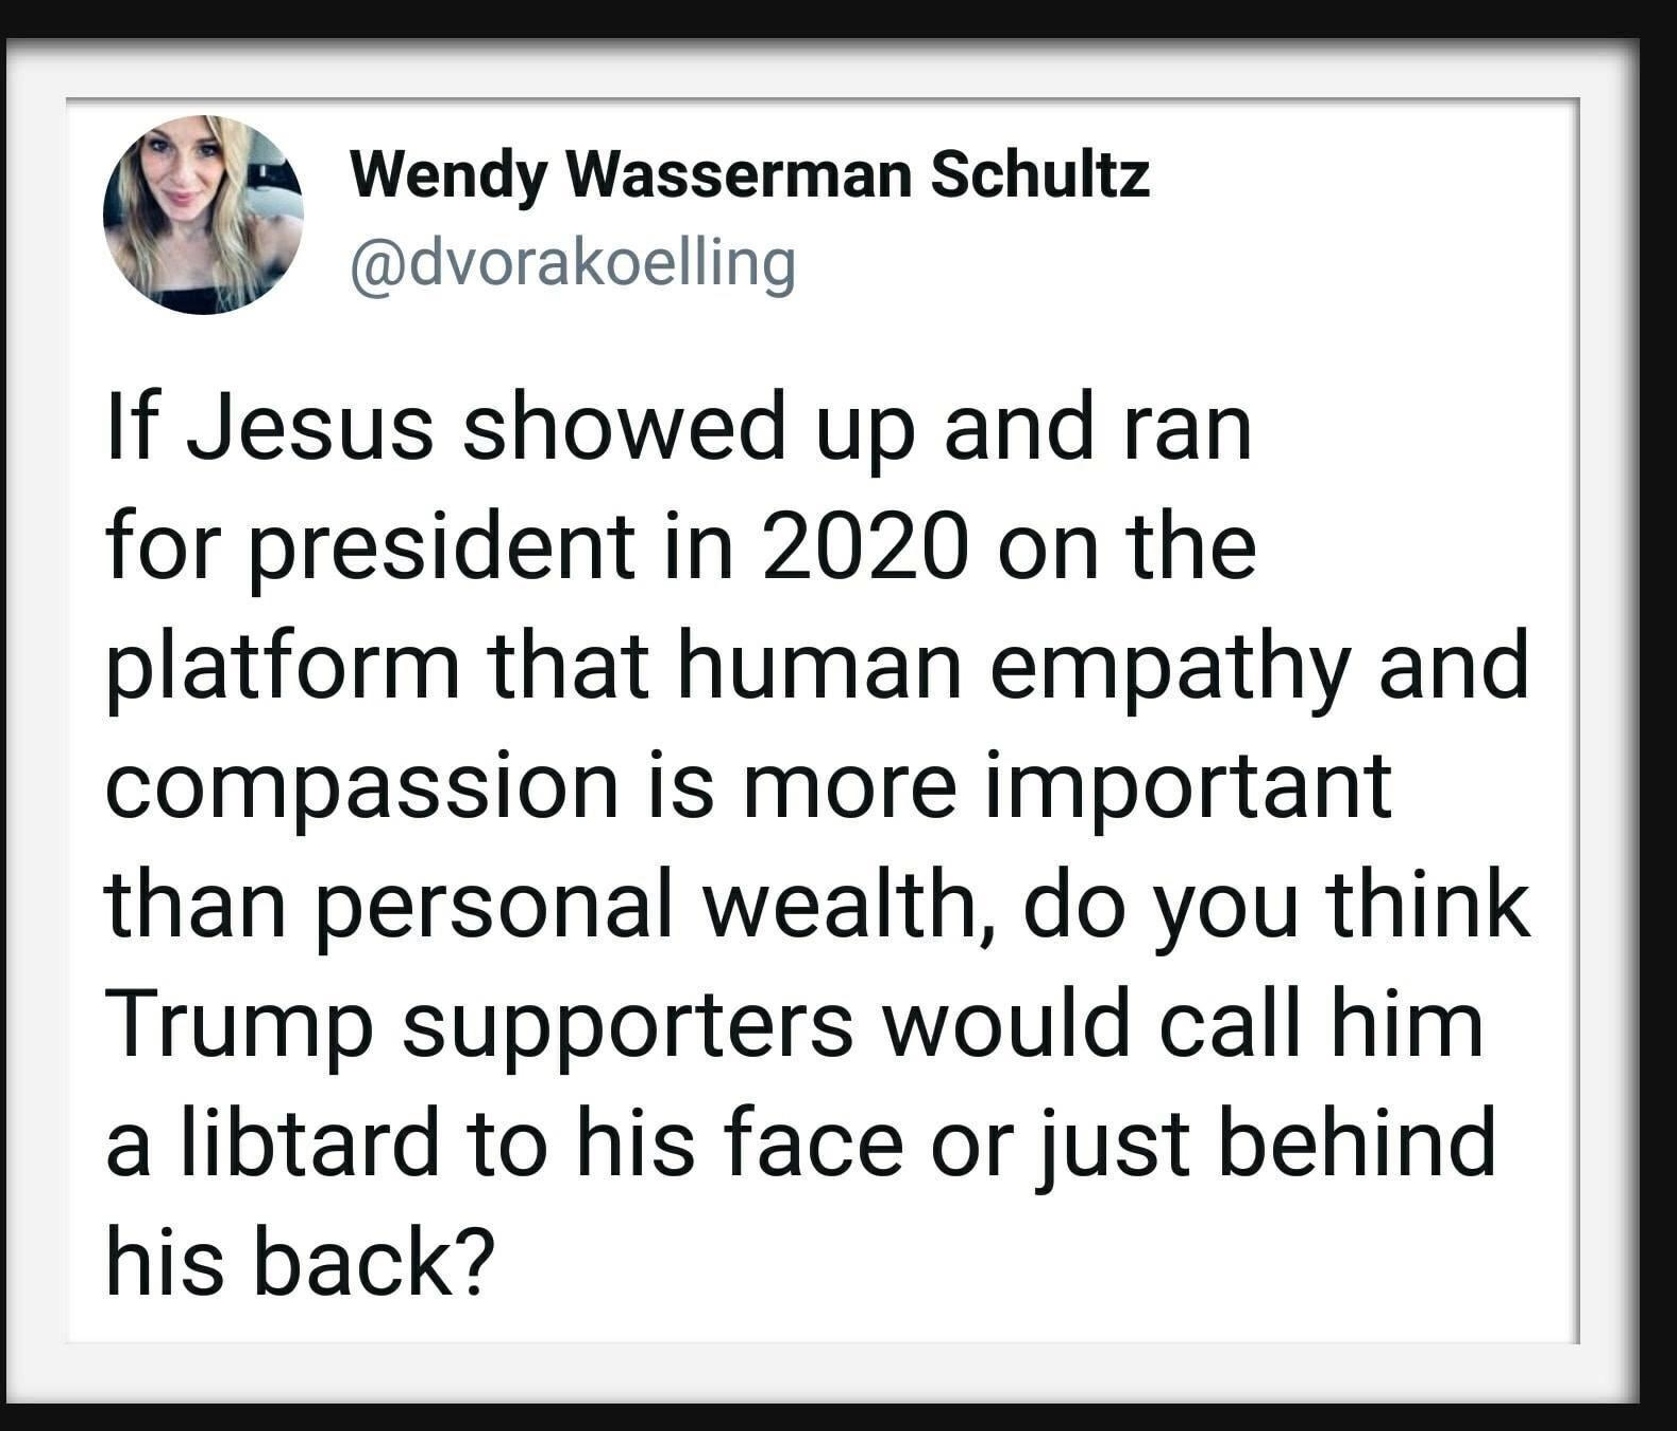Viewport: 1677px width, 1431px height.
Task: Click the final words "his back?"
Action: pos(300,1262)
